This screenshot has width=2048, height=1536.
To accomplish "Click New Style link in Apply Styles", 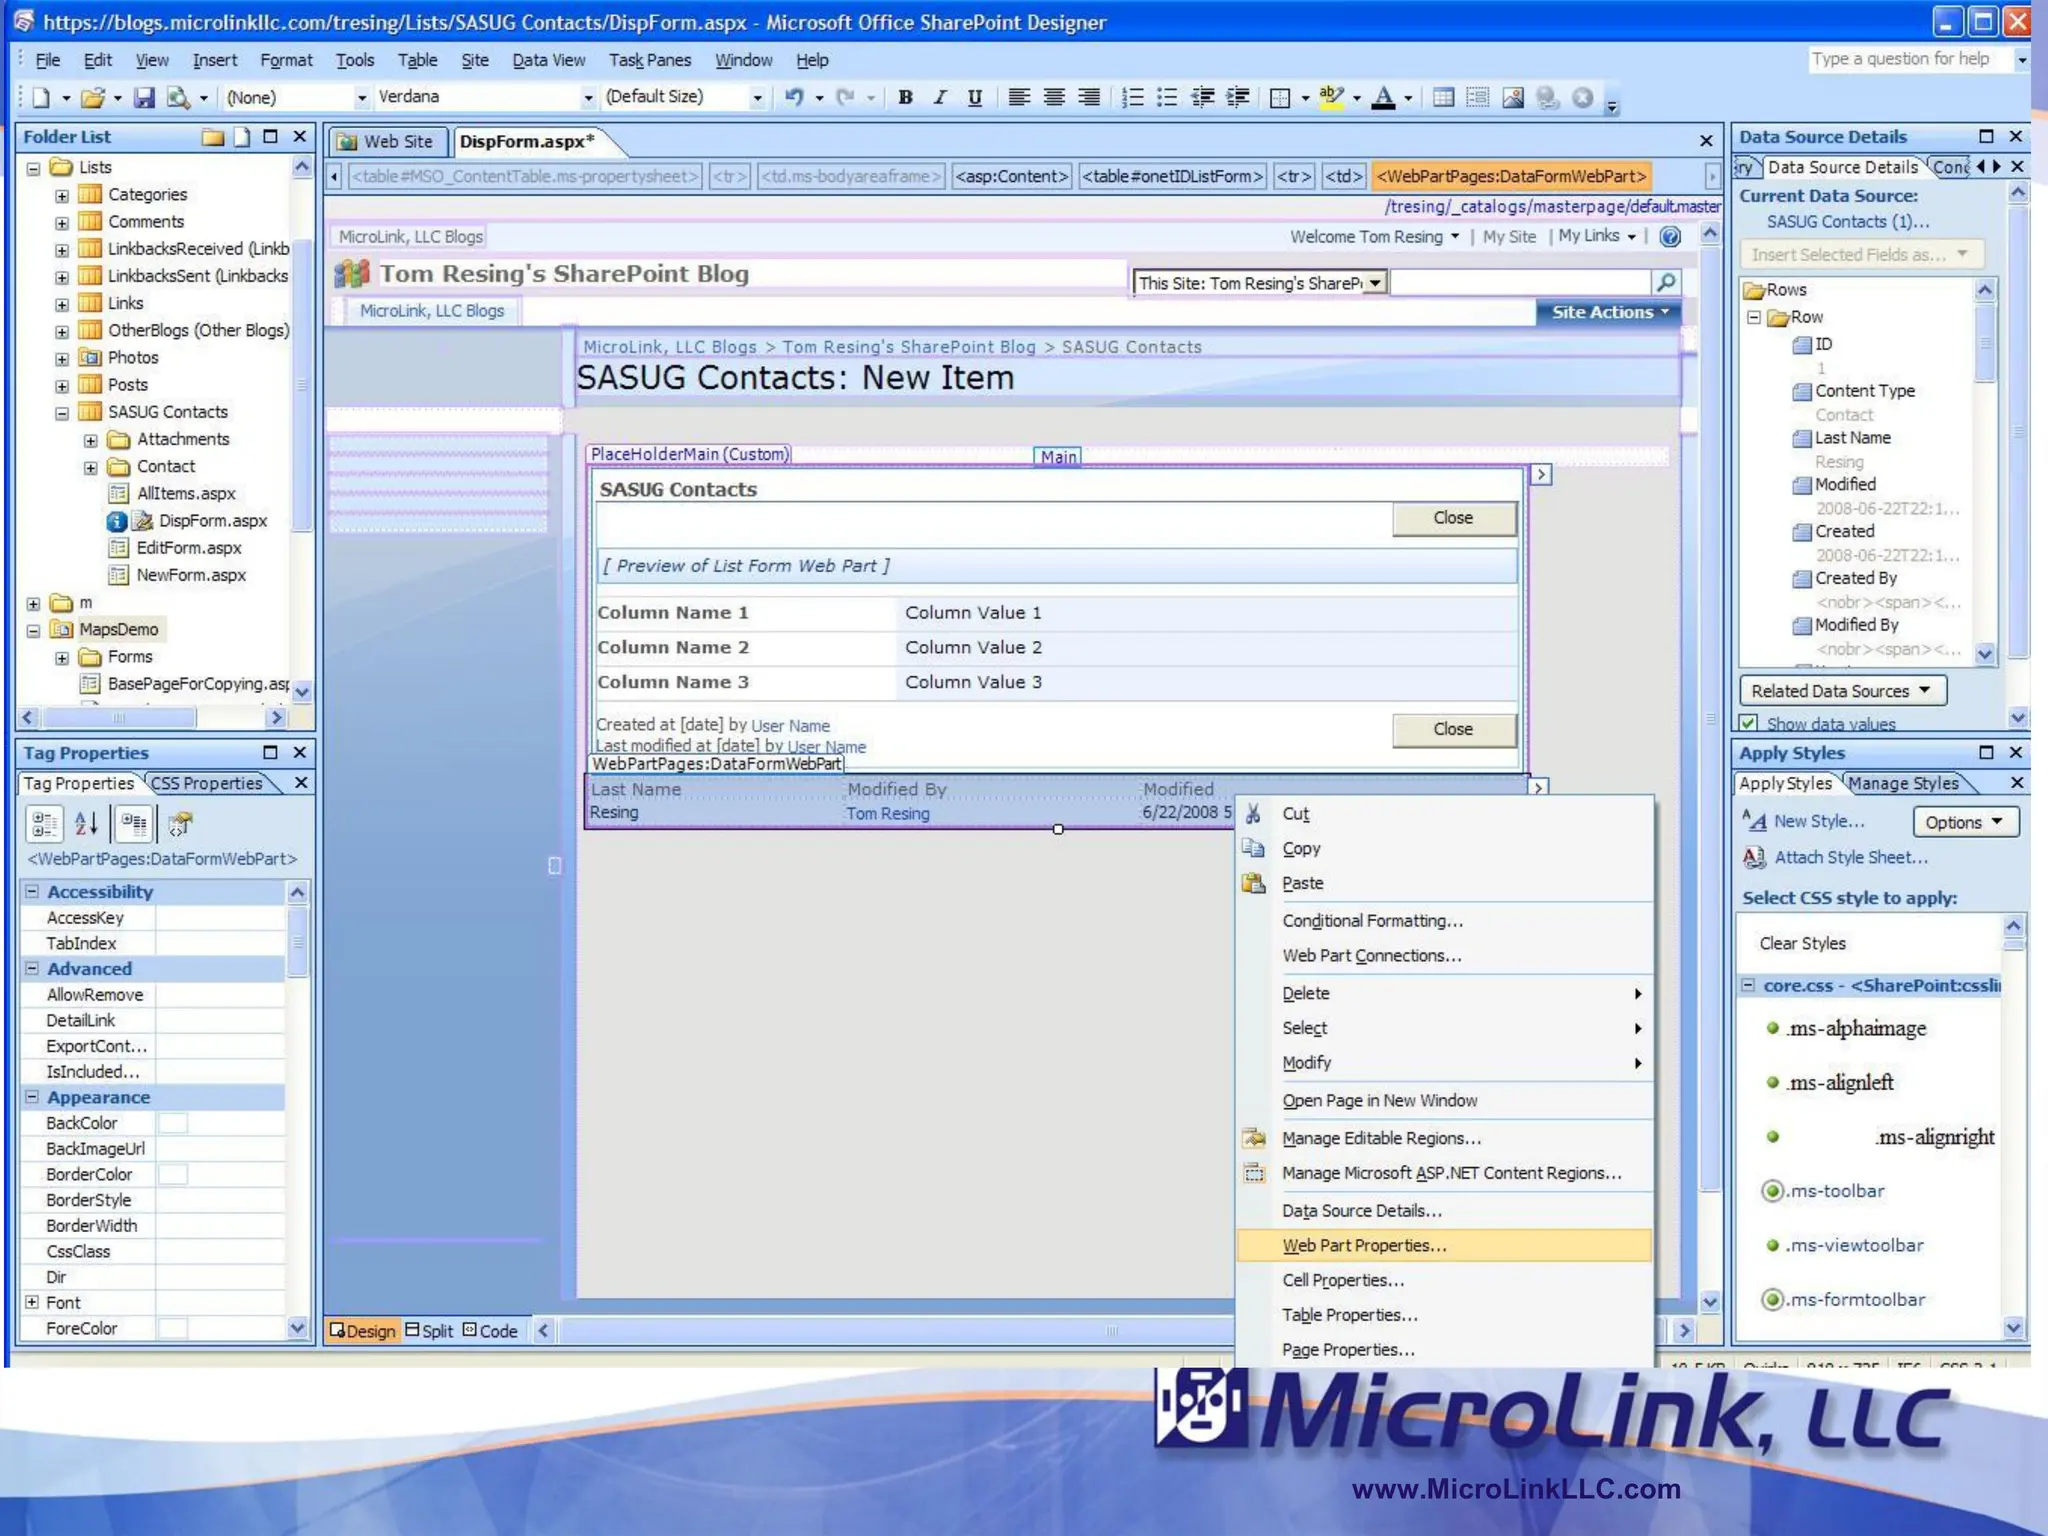I will [1817, 821].
